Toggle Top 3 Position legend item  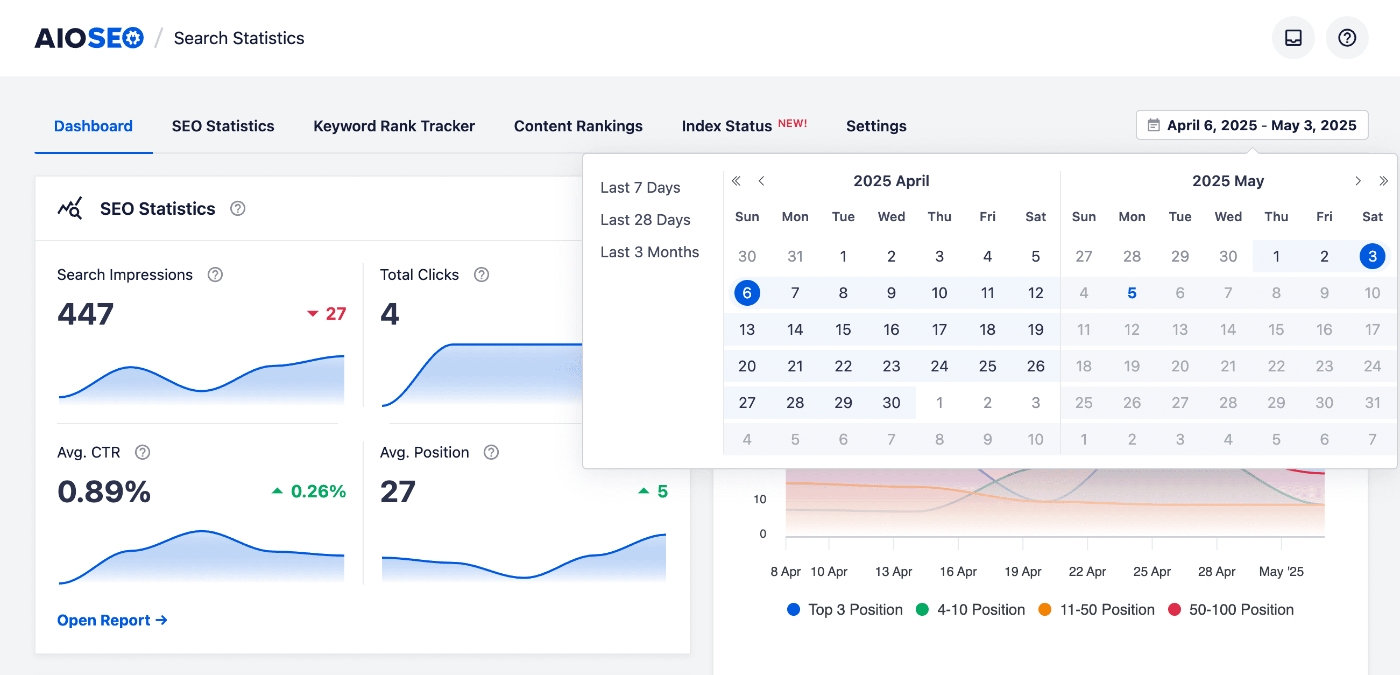845,609
